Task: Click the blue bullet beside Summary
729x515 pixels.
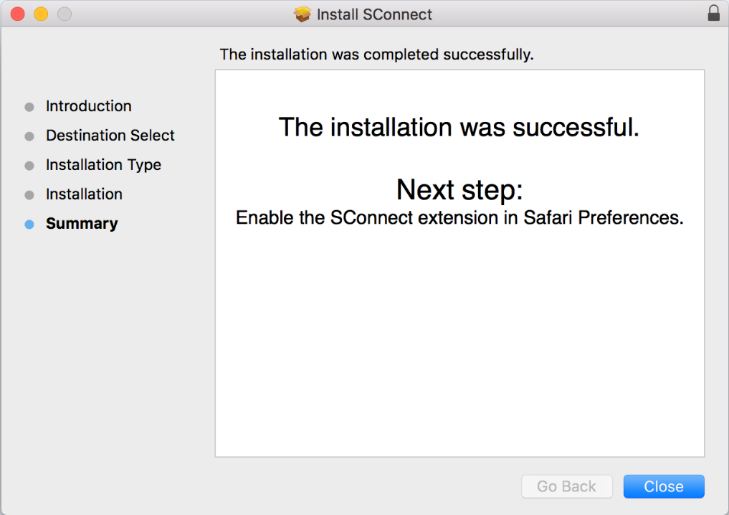Action: pos(29,224)
